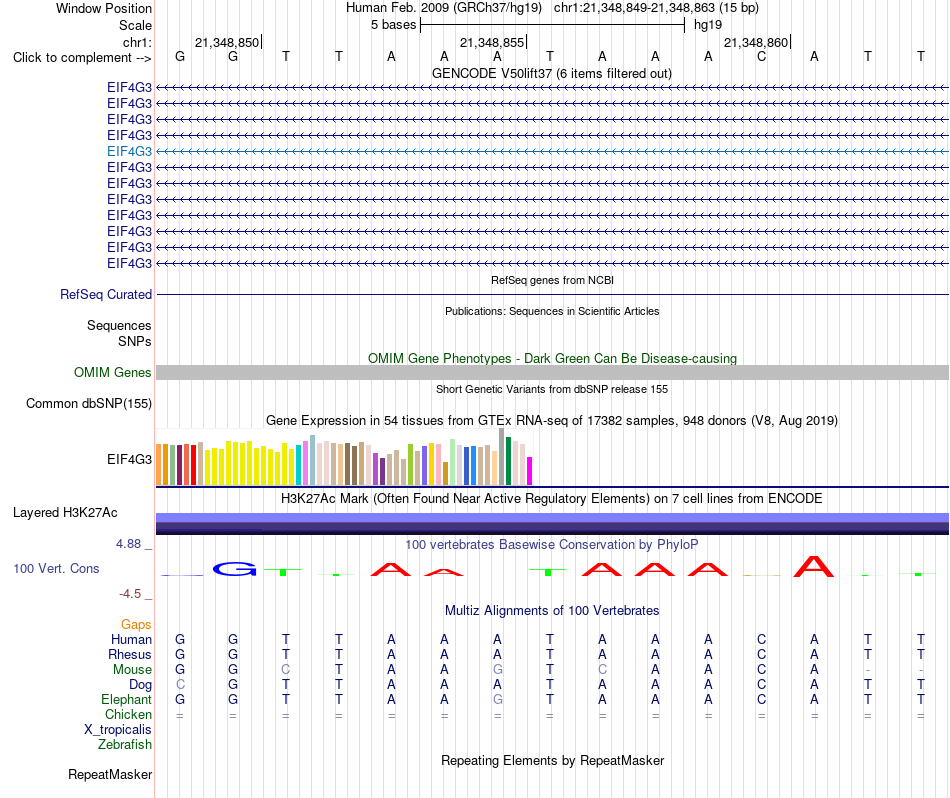This screenshot has width=950, height=798.
Task: Select the Elephant alignment row label
Action: [x=126, y=699]
